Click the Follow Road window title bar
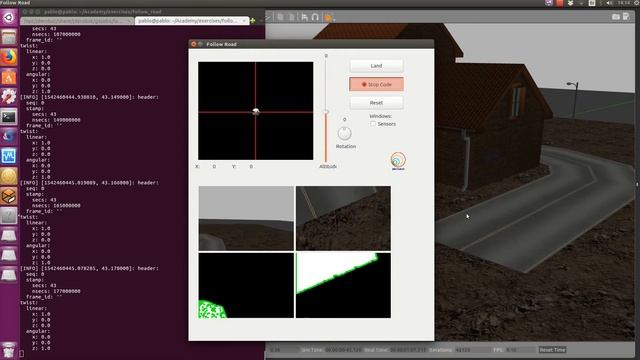640x360 pixels. [x=311, y=44]
